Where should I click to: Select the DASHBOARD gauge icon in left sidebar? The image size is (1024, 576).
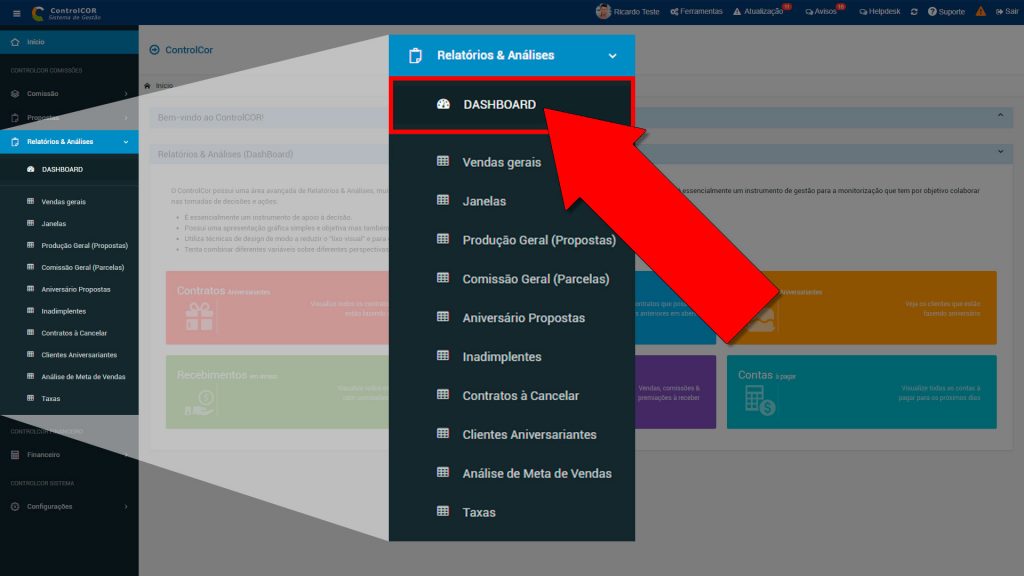tap(31, 169)
